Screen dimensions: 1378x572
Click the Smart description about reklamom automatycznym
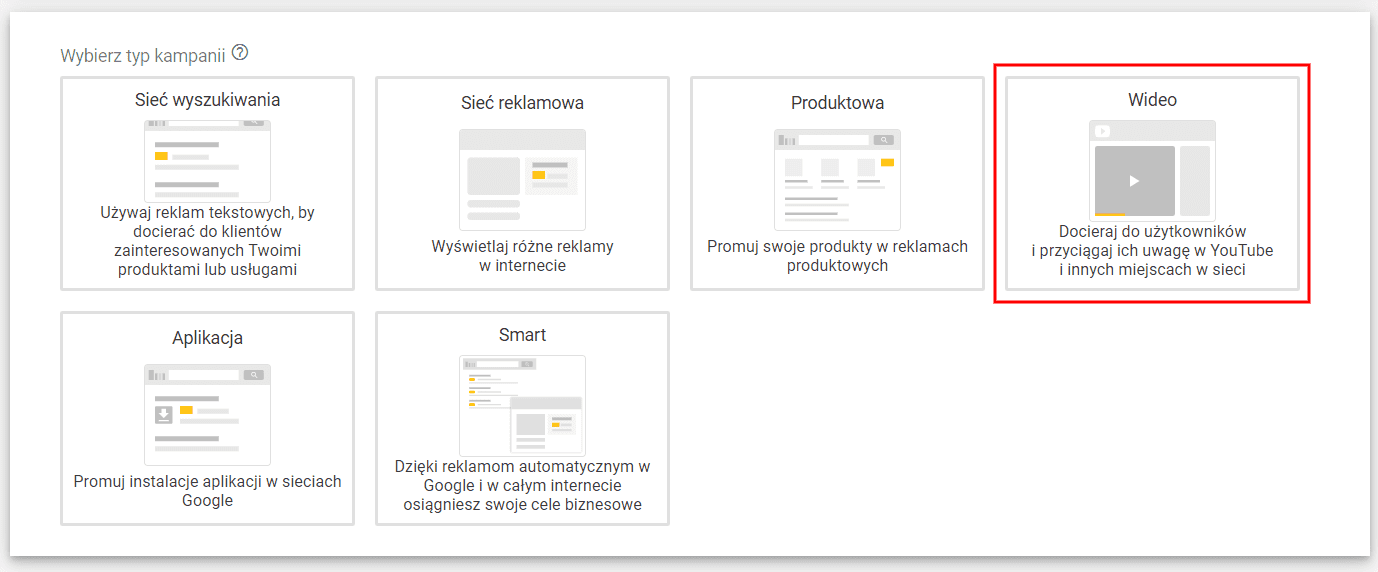[522, 485]
